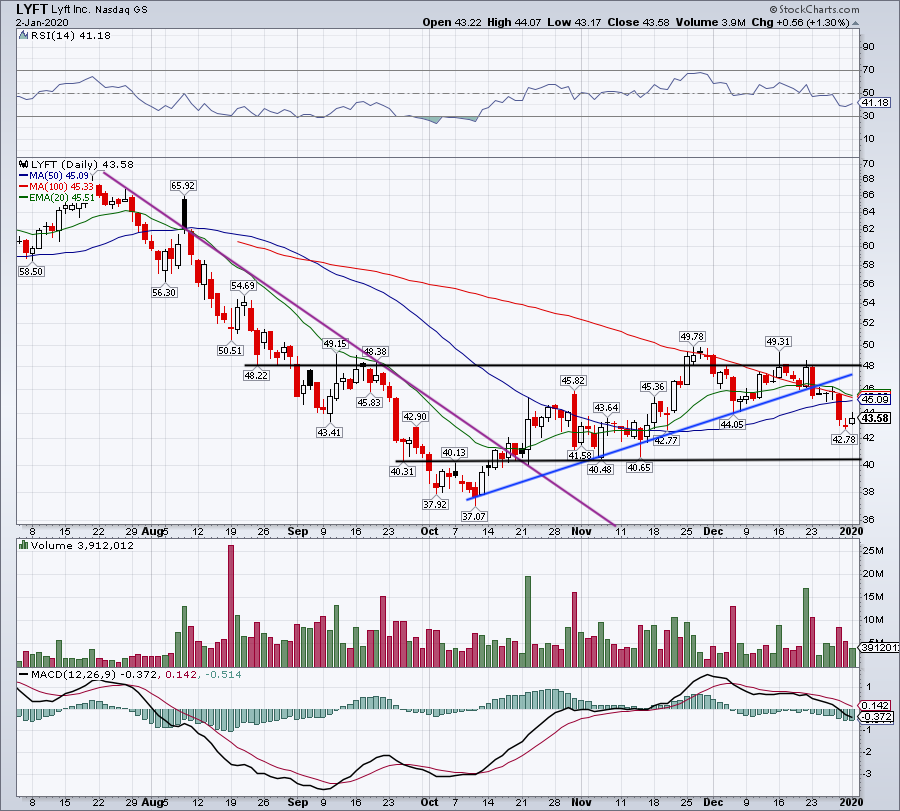Viewport: 900px width, 811px height.
Task: Click the 56.30 price label
Action: point(164,293)
